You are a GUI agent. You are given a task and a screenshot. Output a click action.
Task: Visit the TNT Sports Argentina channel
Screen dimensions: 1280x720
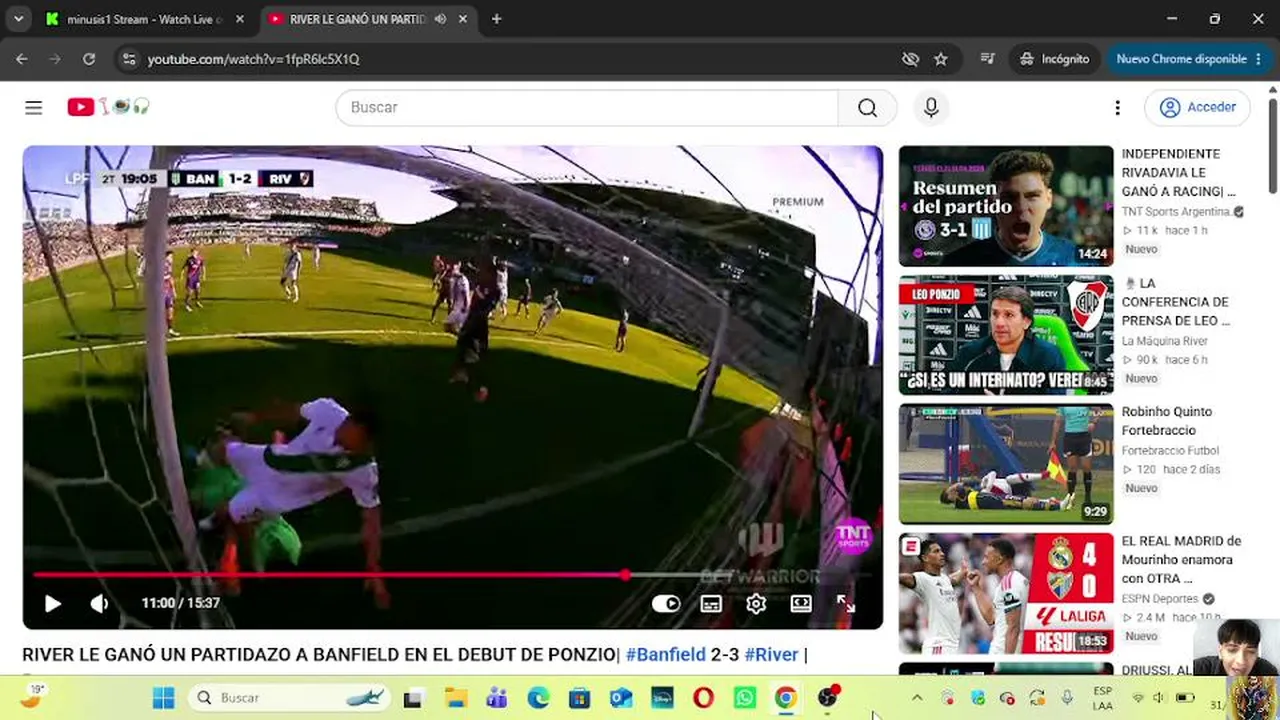coord(1176,212)
